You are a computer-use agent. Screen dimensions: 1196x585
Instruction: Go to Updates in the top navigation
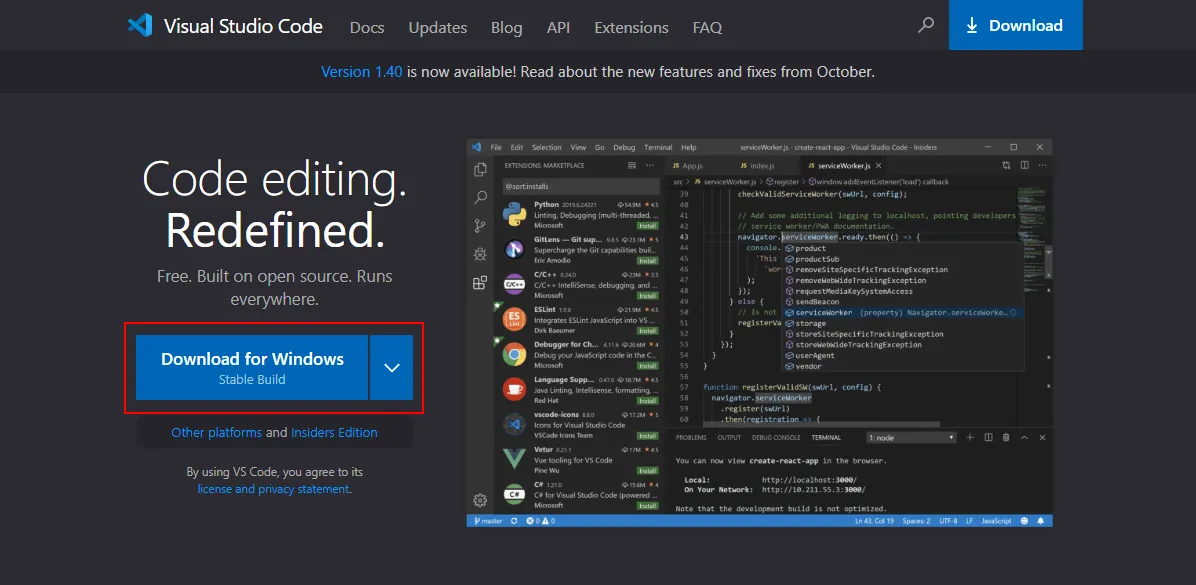(438, 27)
